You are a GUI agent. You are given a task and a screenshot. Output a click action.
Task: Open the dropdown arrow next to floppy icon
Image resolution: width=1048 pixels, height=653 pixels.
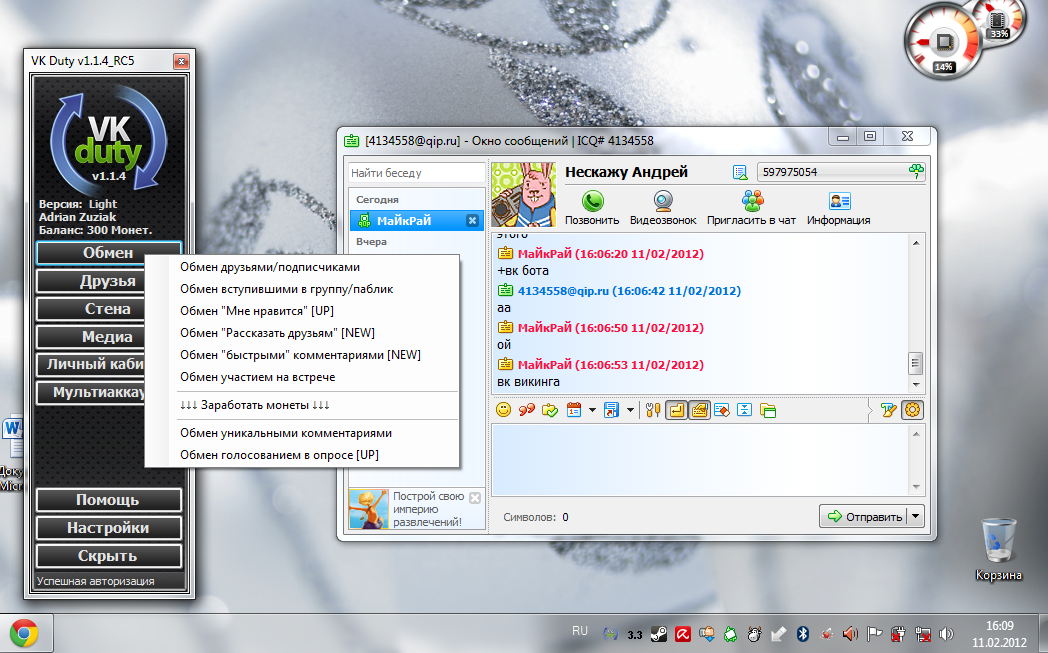630,410
